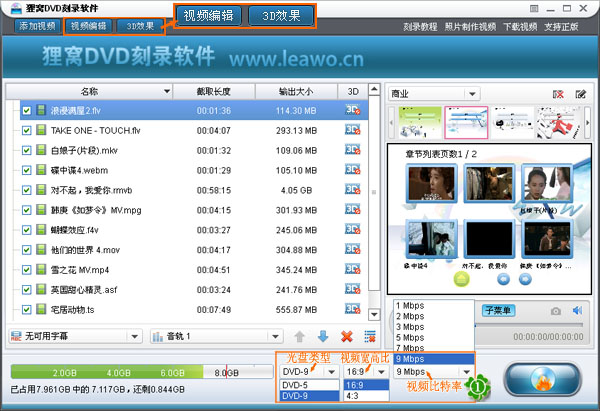Viewport: 600px width, 411px height.
Task: Open the 下载视频 link
Action: 520,27
